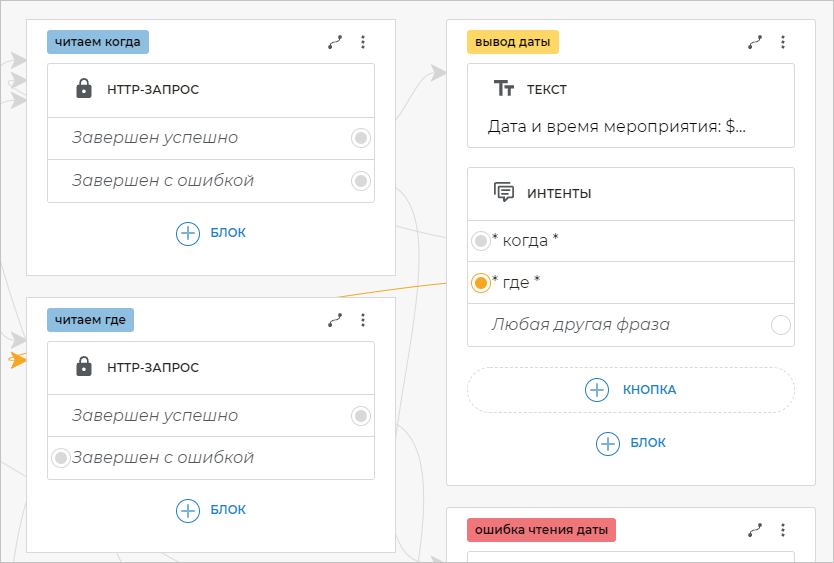The width and height of the screenshot is (834, 563).
Task: Select the connector of '* когда *' intent
Action: [x=481, y=241]
